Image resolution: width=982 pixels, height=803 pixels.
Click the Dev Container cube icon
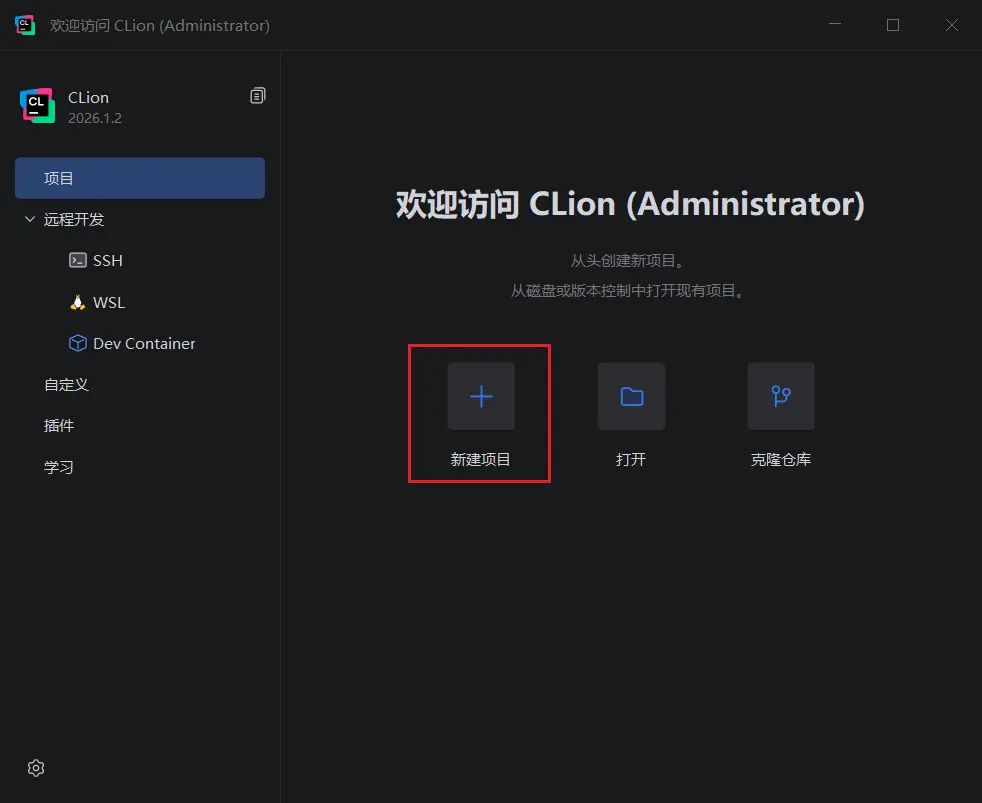pyautogui.click(x=78, y=343)
